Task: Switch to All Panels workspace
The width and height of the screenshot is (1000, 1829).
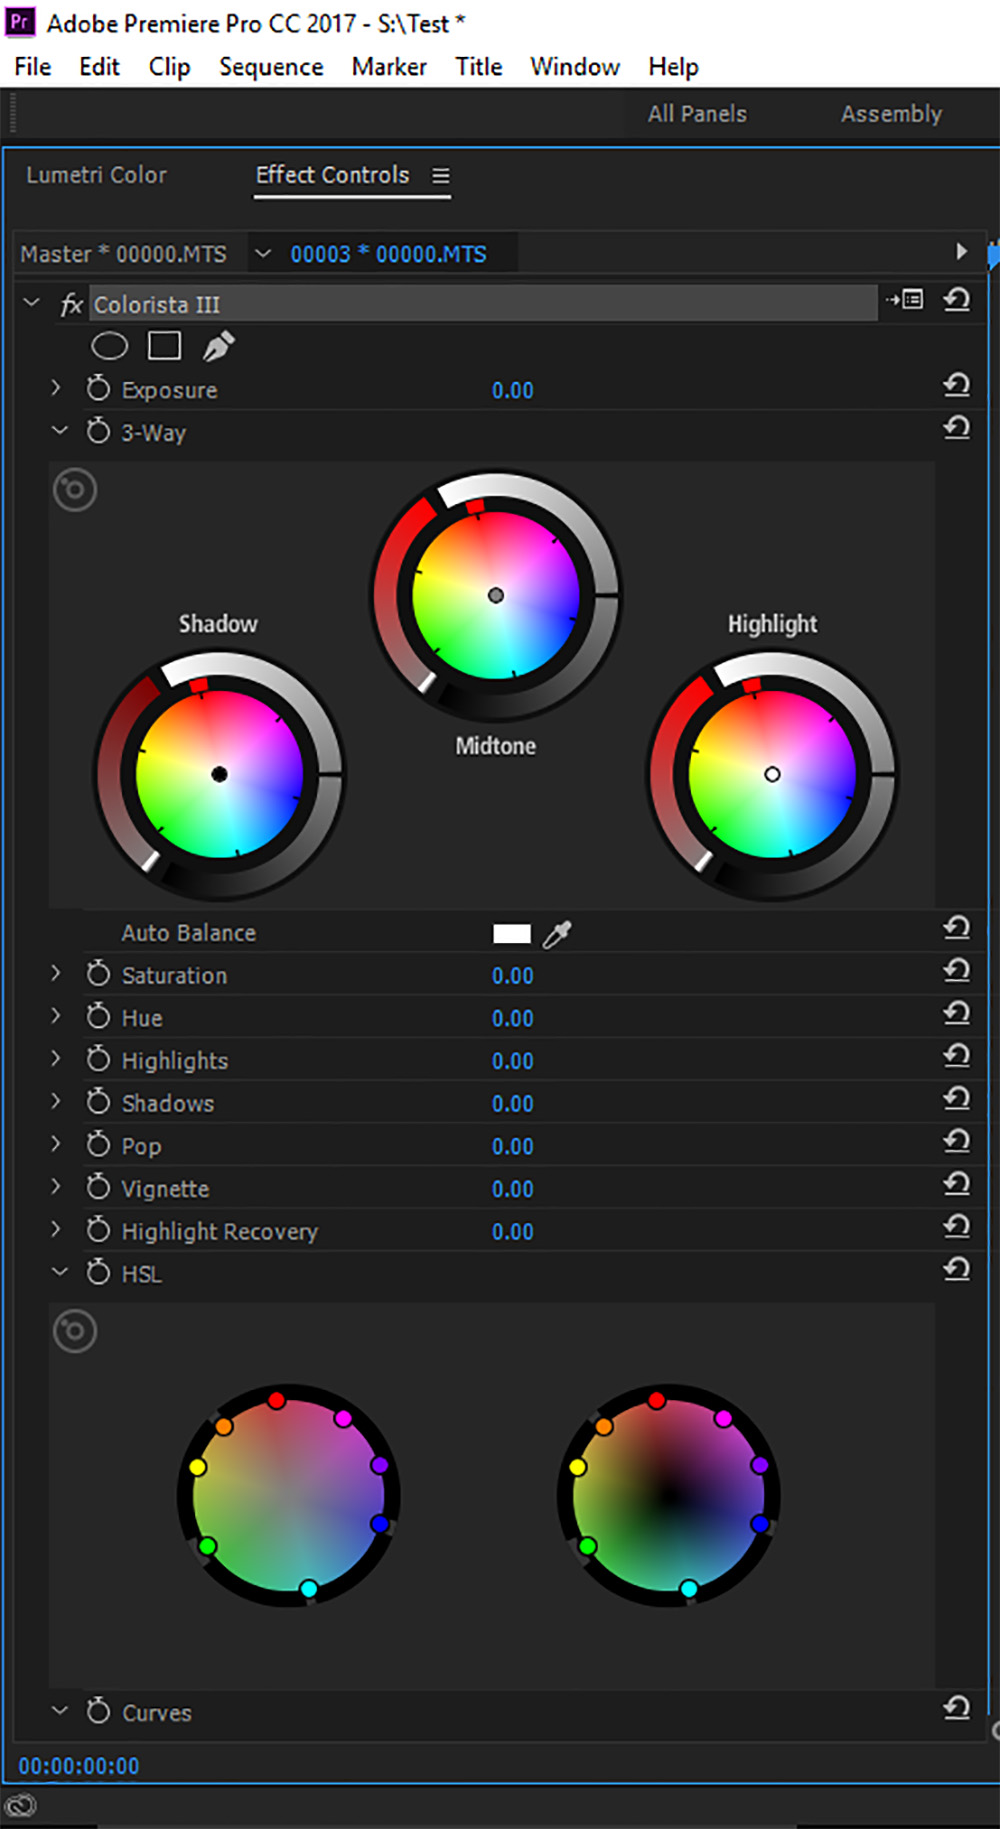Action: pyautogui.click(x=697, y=114)
